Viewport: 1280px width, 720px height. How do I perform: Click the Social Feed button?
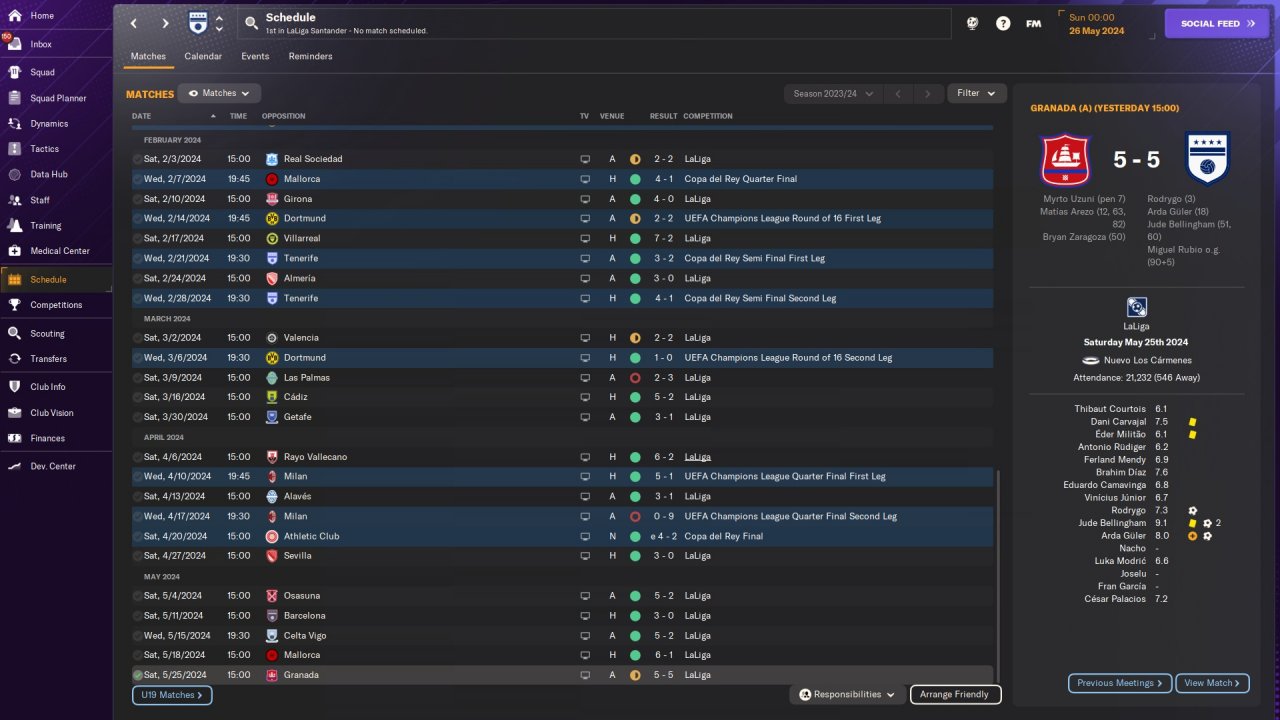coord(1217,23)
